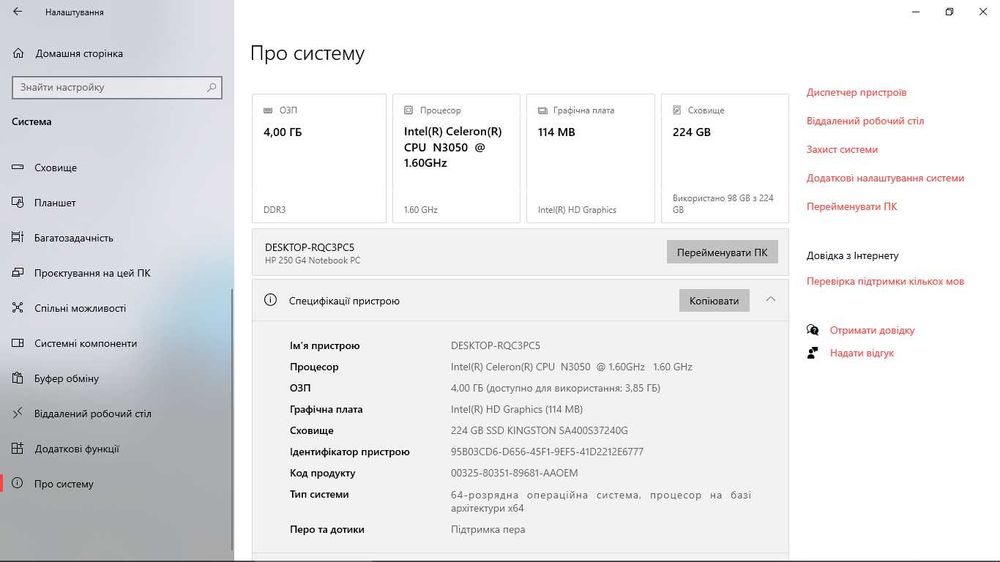1000x562 pixels.
Task: Click the Ім'я пристрою value DESKTOP-RQC3PC5
Action: [495, 345]
